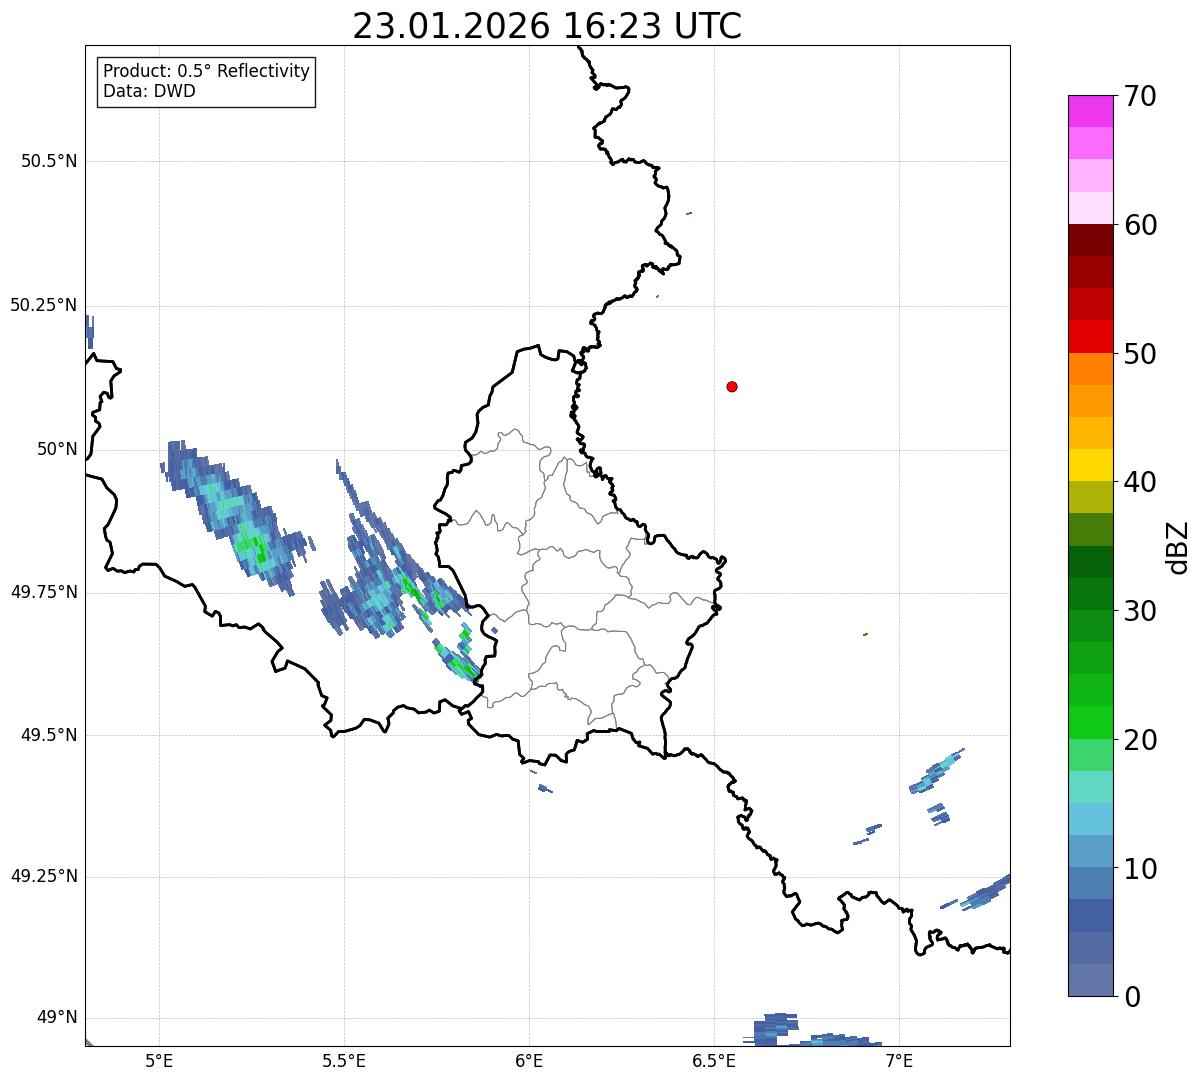Click the 50.5°N latitude label
This screenshot has width=1202, height=1081.
tap(49, 161)
